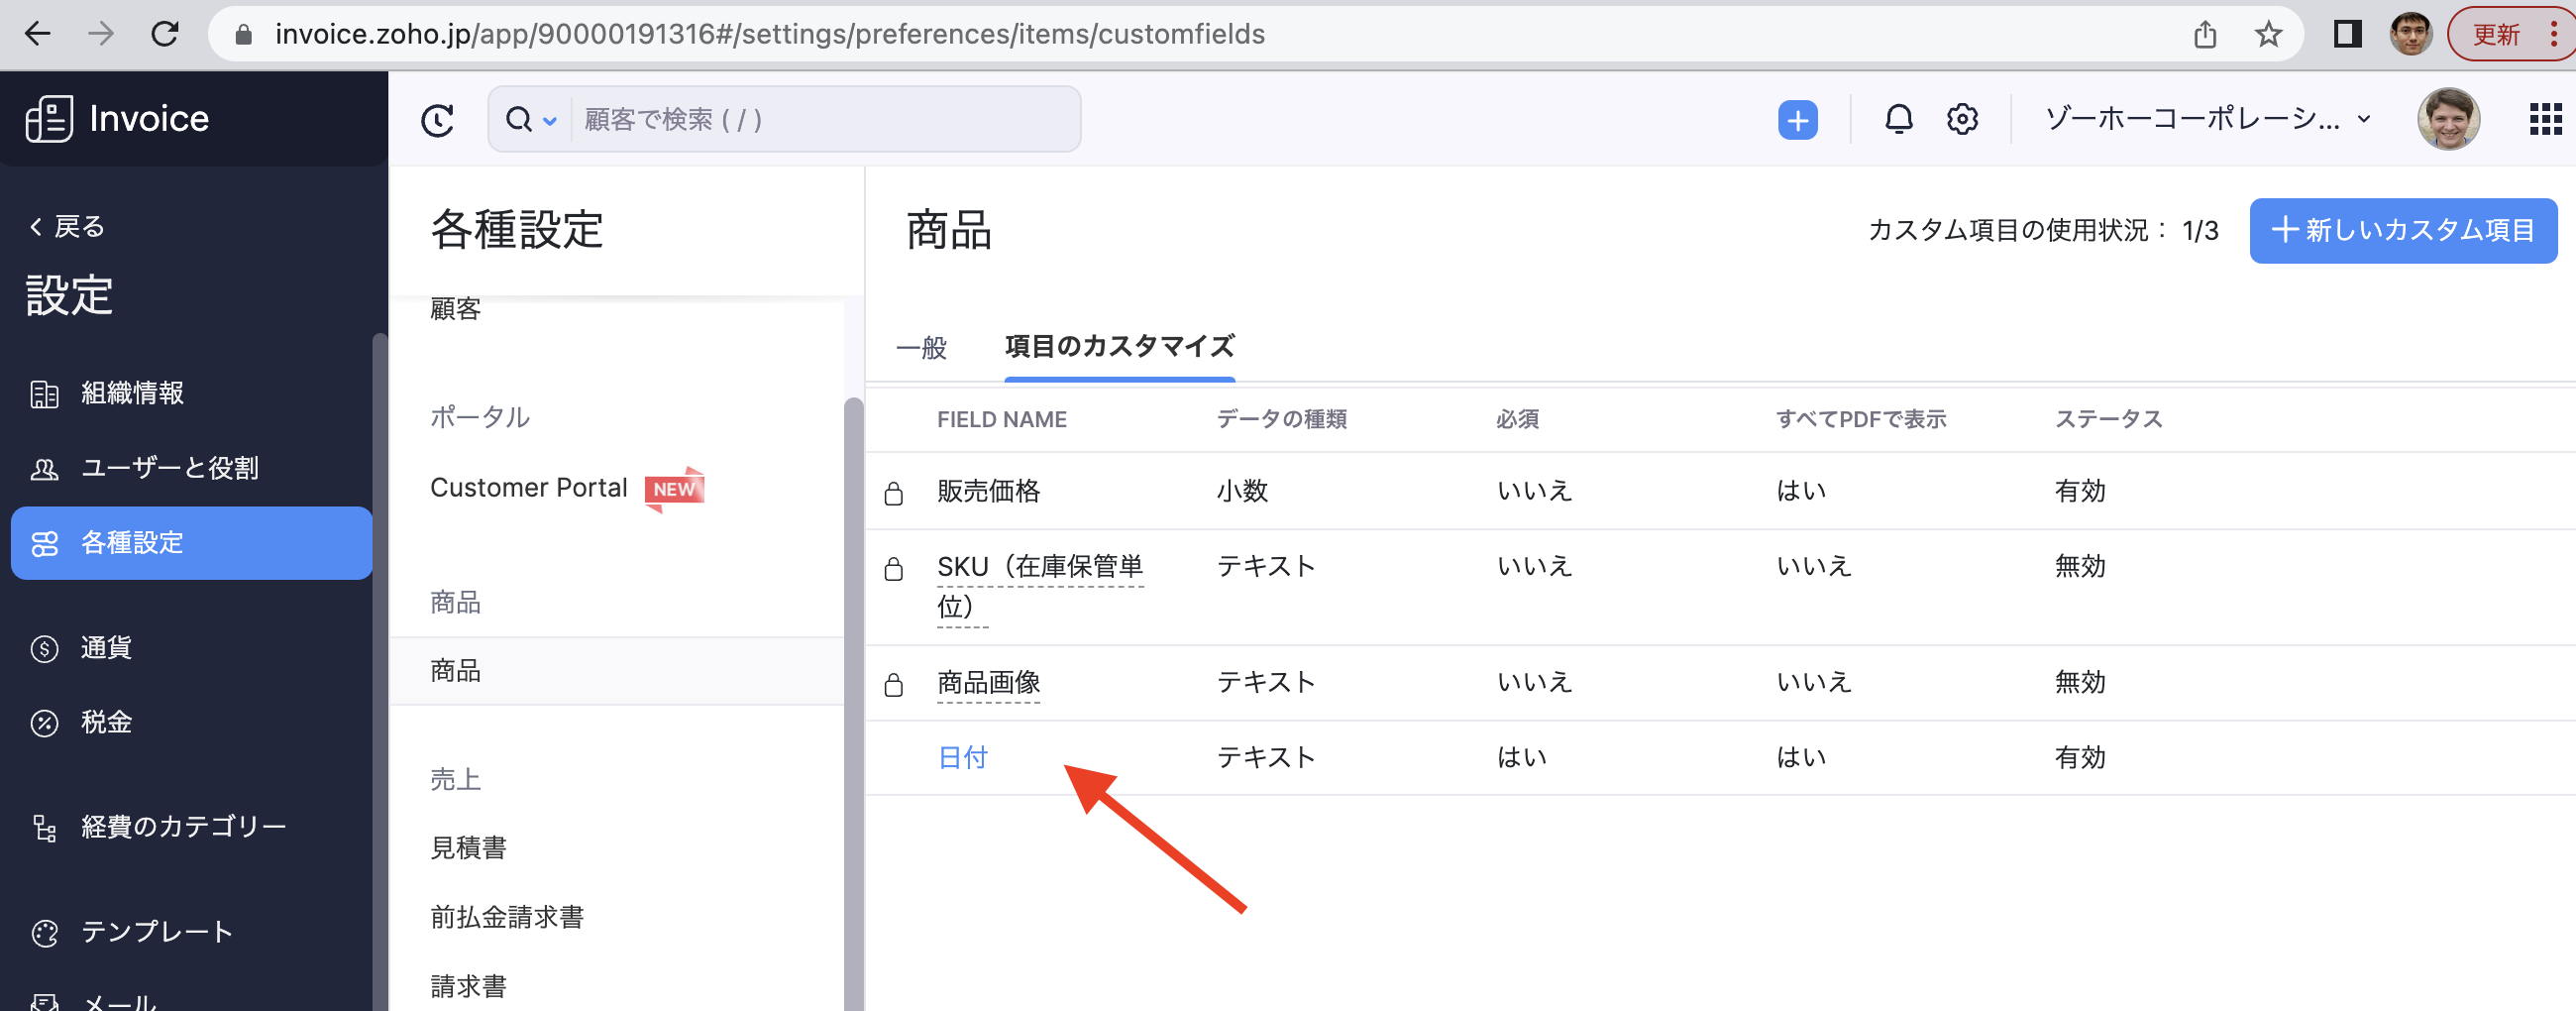Click the lock icon beside 販売価格
Image resolution: width=2576 pixels, height=1011 pixels.
(x=893, y=493)
